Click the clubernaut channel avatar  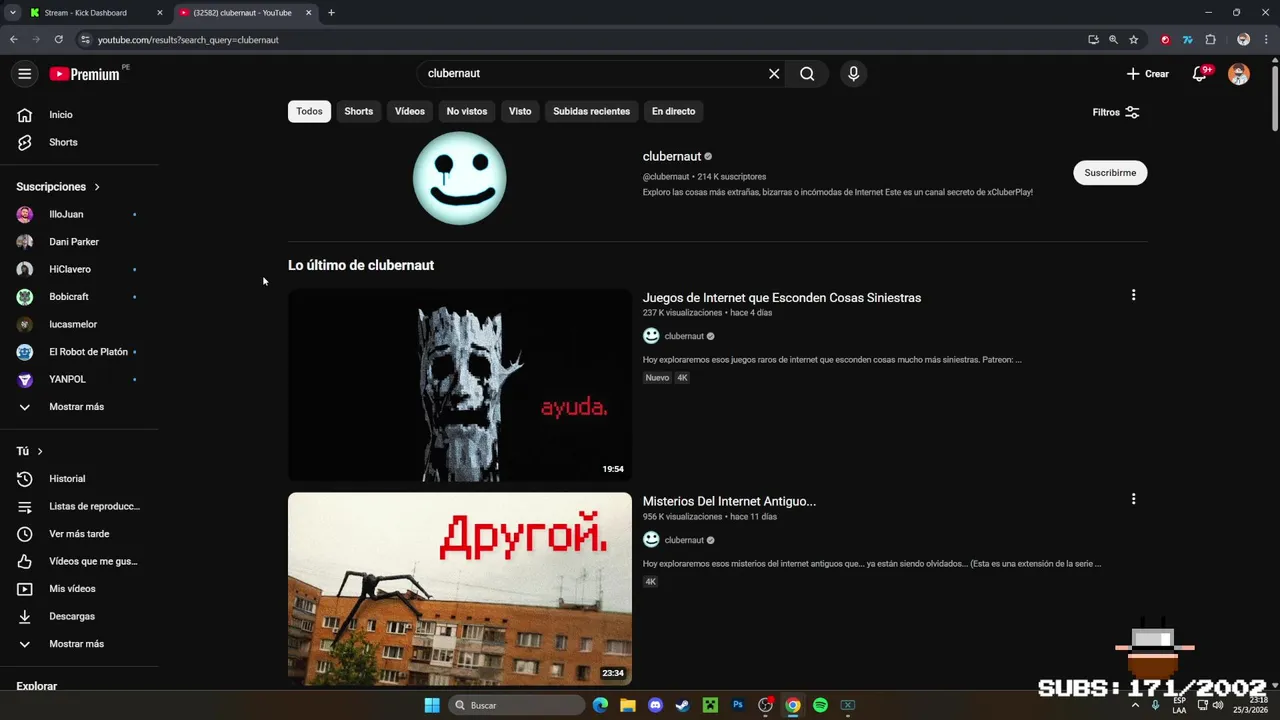pos(460,178)
